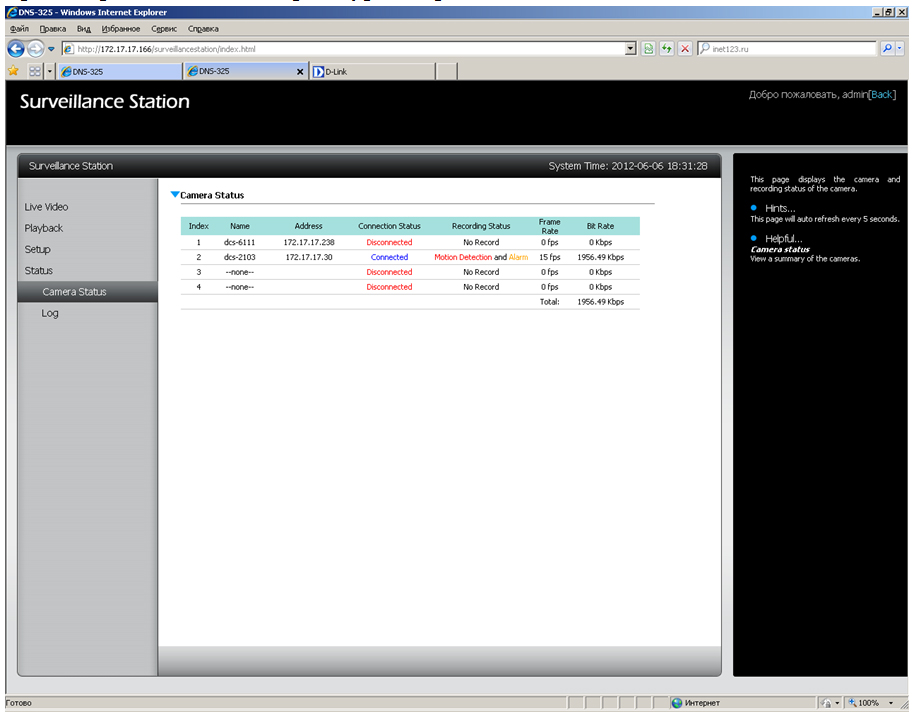
Task: Switch to the D-Link tab
Action: tap(370, 72)
